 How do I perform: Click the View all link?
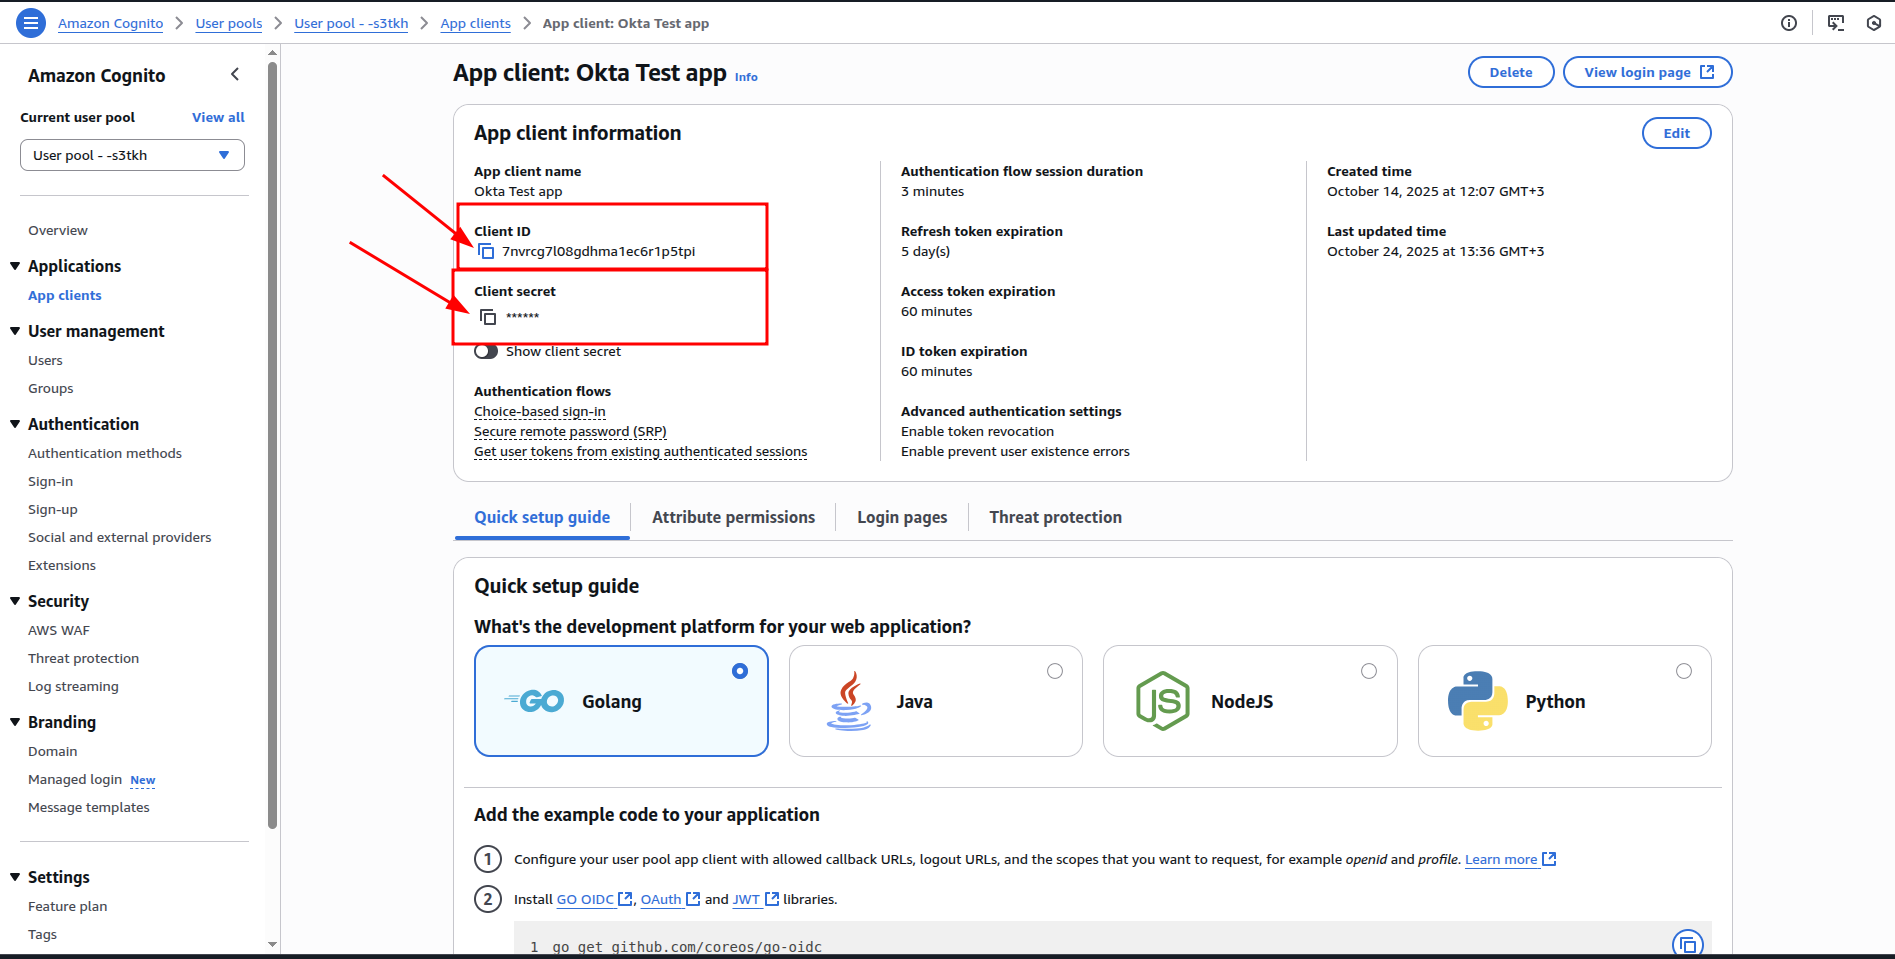click(x=218, y=117)
